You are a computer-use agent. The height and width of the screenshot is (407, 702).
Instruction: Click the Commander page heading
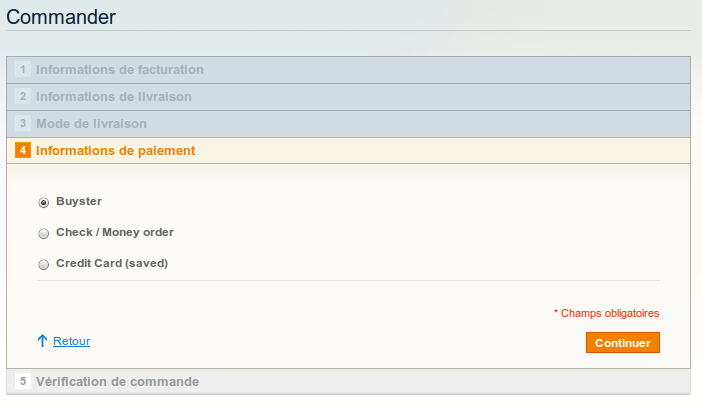coord(61,17)
